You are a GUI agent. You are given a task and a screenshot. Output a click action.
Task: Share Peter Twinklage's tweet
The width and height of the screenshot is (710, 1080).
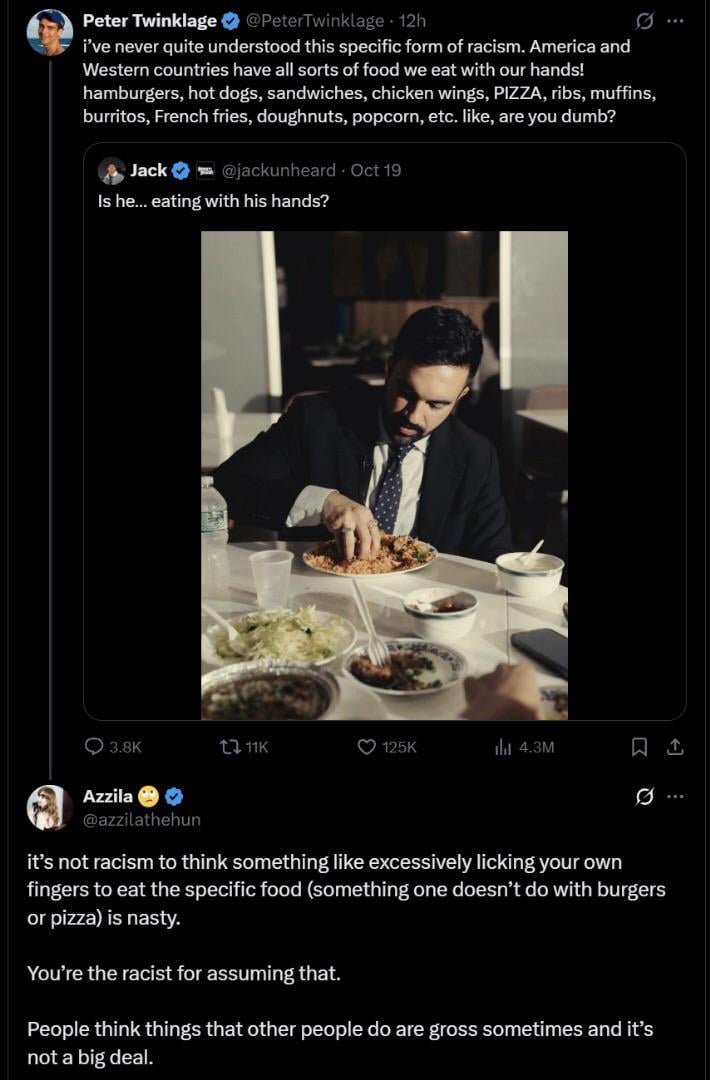click(675, 746)
